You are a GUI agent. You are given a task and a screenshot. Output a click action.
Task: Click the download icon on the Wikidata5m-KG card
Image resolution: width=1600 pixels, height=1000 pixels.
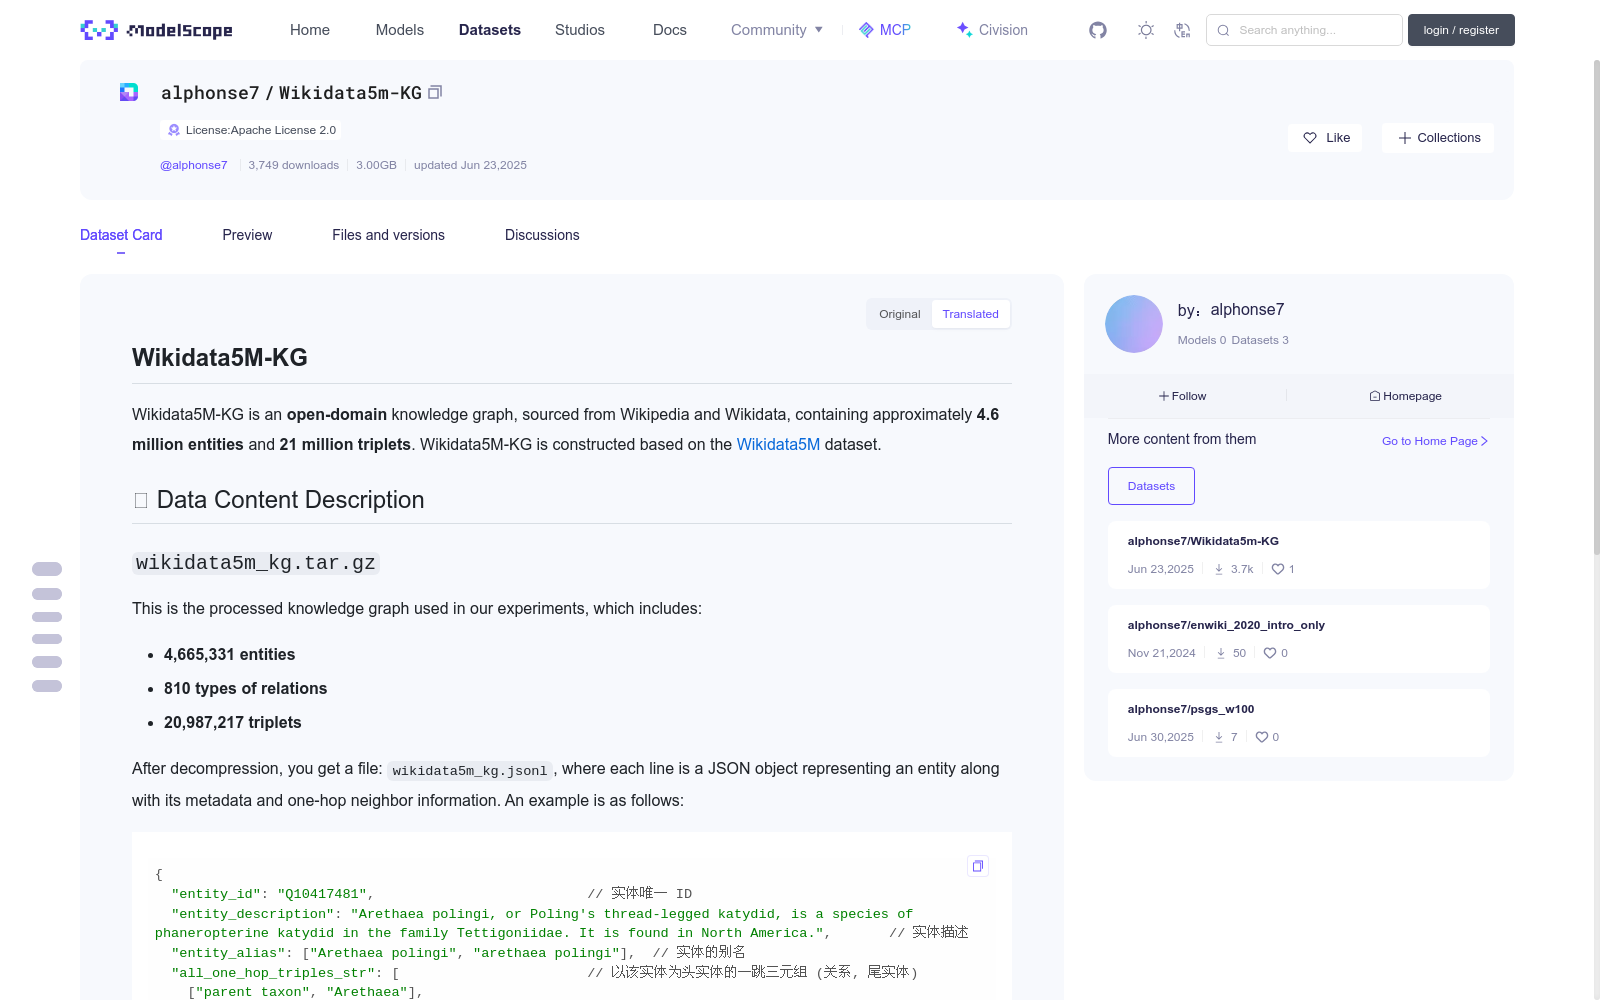1219,569
